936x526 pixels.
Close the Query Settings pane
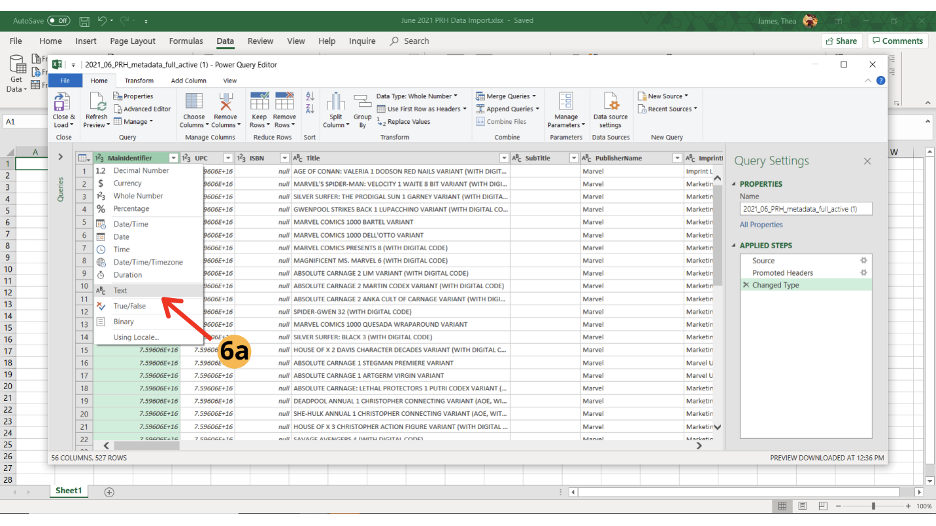[867, 161]
